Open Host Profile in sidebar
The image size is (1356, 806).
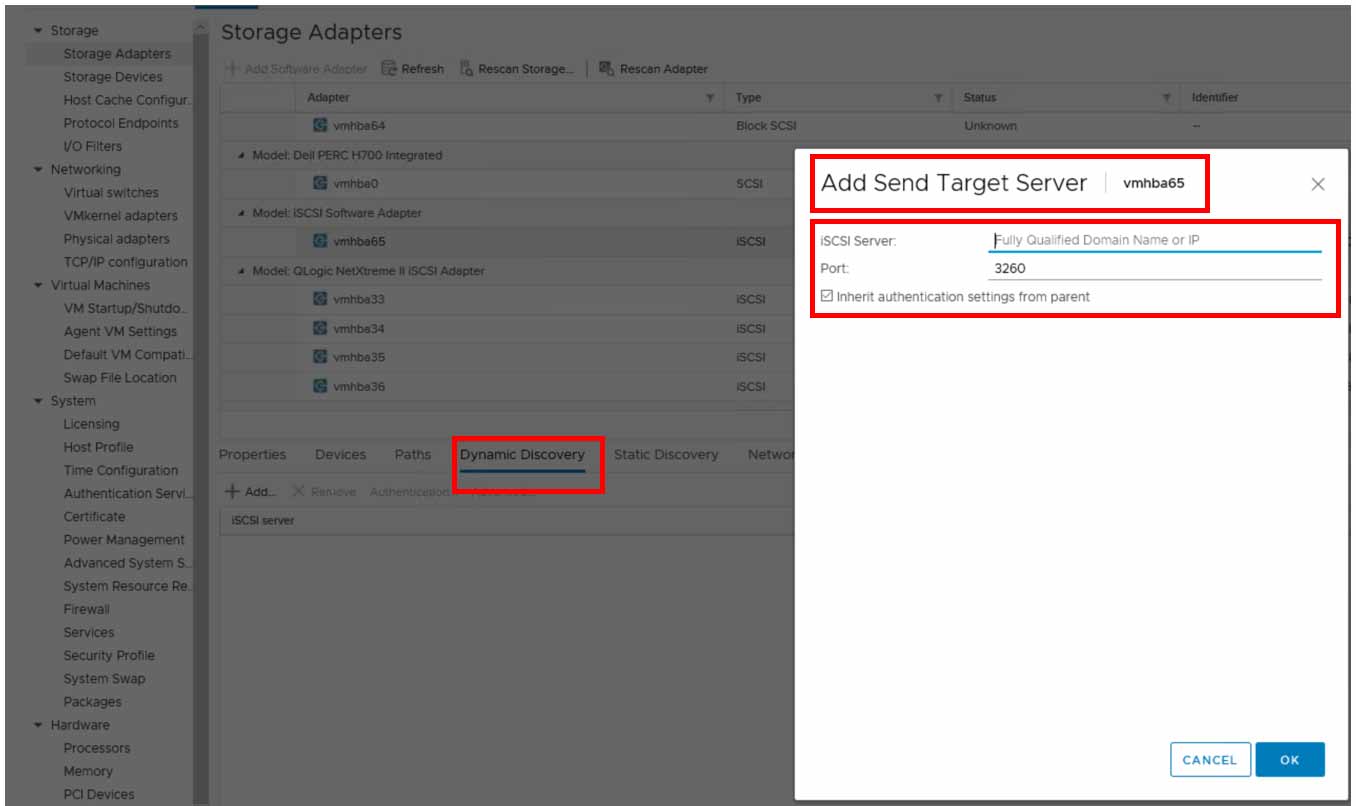click(98, 447)
